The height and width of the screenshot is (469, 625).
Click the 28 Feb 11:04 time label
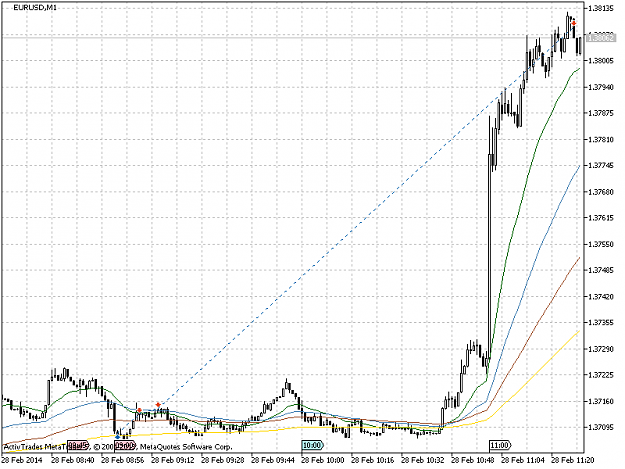523,460
